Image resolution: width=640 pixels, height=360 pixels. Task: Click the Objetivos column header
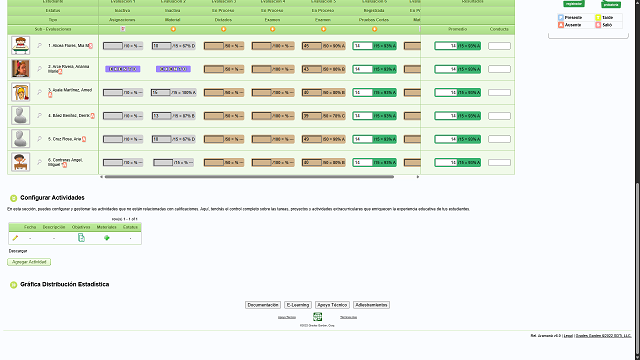coord(81,227)
